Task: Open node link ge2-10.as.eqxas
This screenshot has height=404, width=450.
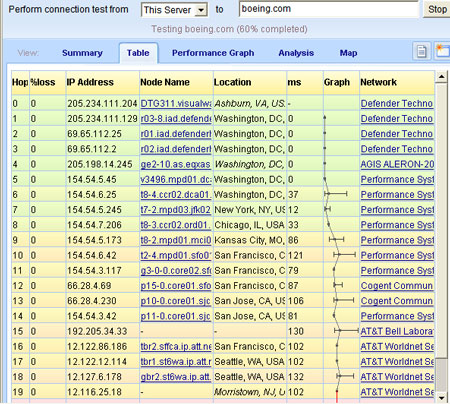Action: pos(176,164)
